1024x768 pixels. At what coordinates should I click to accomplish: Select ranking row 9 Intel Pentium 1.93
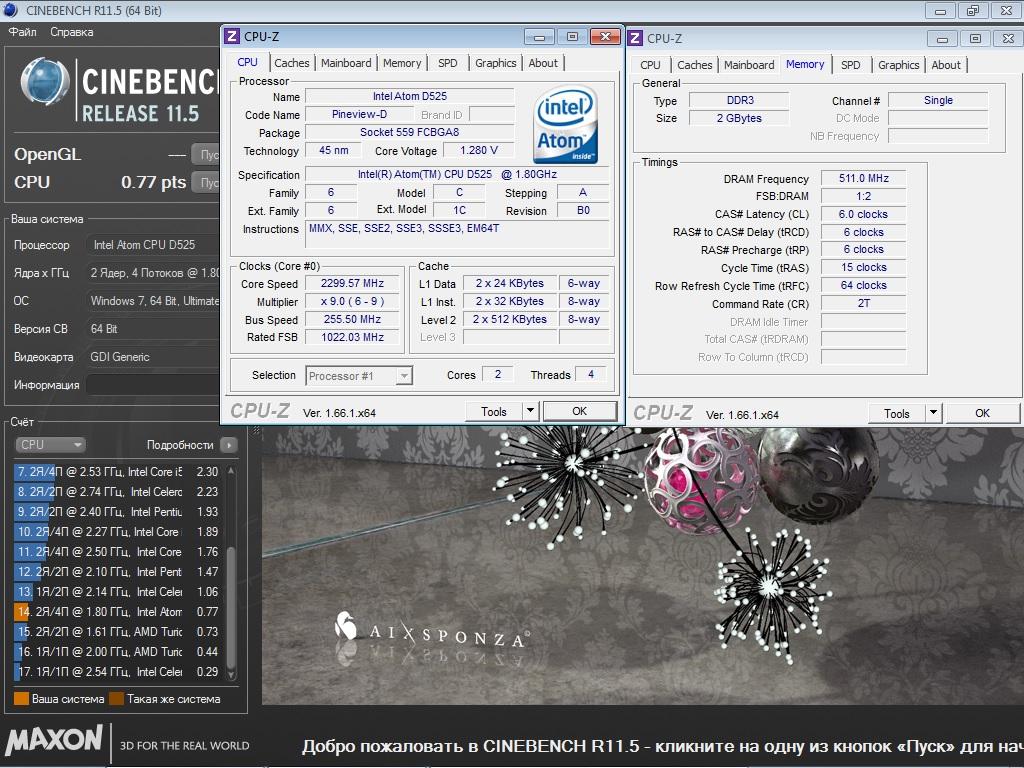tap(116, 512)
